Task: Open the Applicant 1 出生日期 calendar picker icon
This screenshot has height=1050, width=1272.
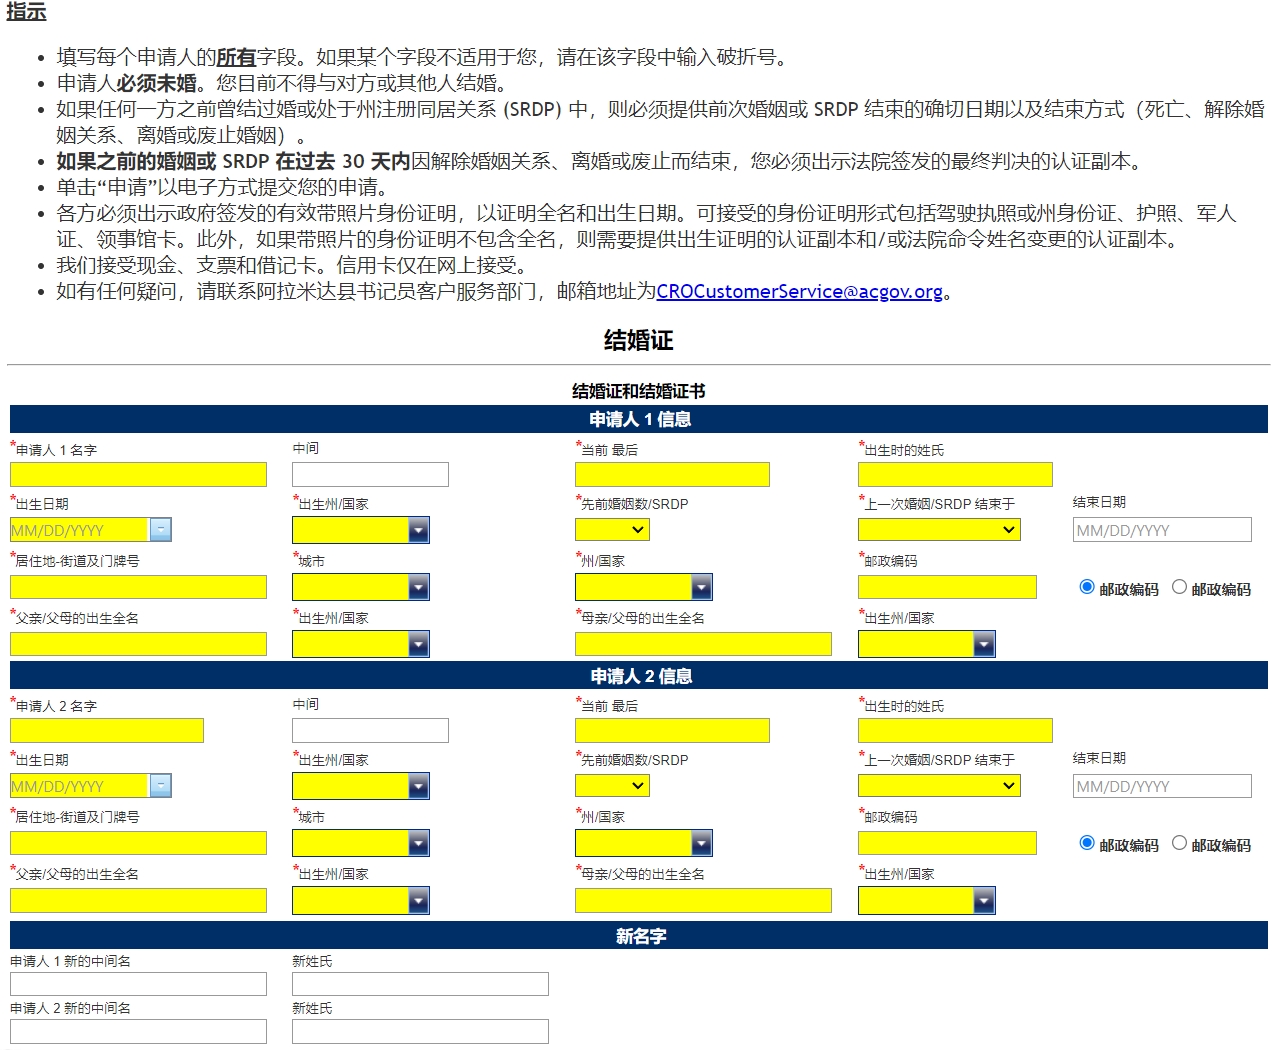Action: click(160, 530)
